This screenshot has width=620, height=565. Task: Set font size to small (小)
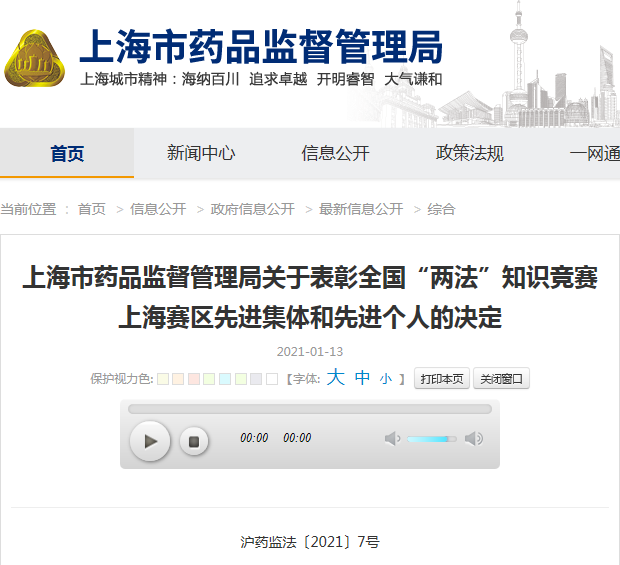tap(385, 379)
